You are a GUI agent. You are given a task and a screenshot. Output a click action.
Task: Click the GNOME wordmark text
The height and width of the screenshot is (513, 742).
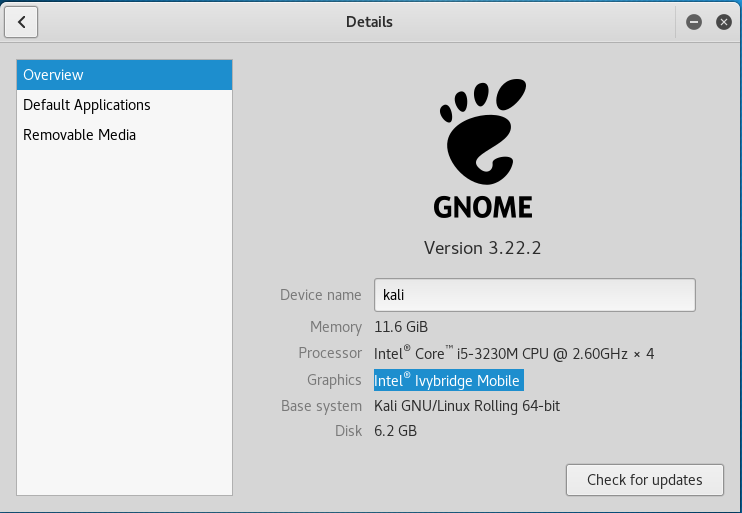tap(483, 207)
